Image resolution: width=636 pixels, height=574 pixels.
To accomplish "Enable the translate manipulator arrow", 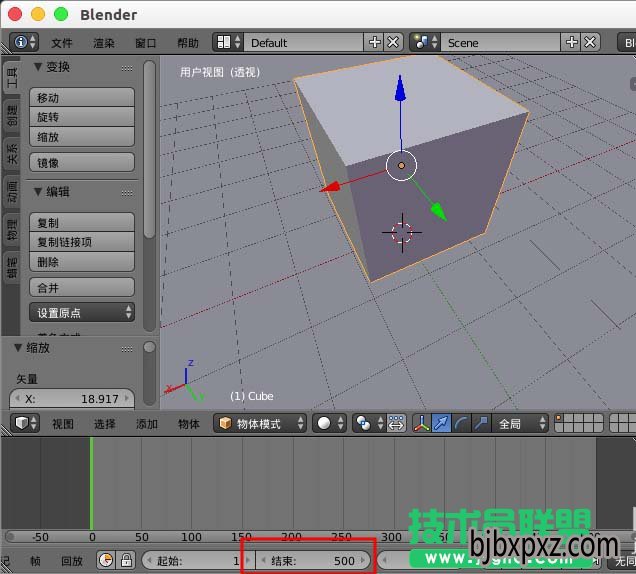I will coord(441,424).
